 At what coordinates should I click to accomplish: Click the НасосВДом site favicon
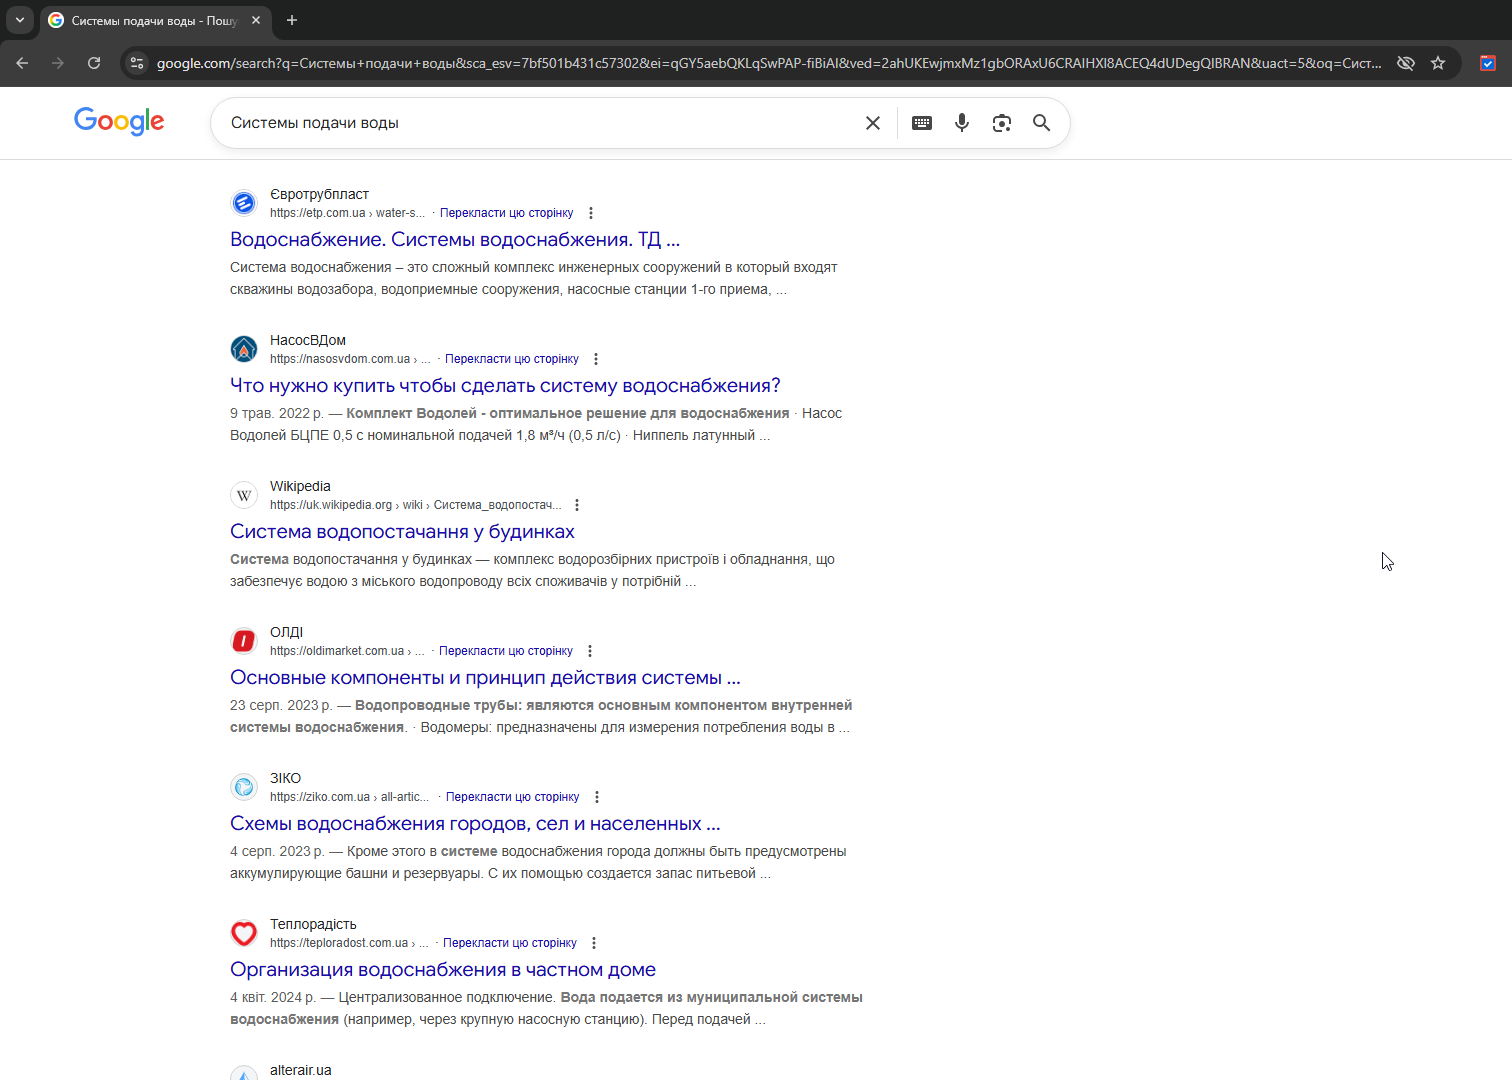click(x=244, y=349)
